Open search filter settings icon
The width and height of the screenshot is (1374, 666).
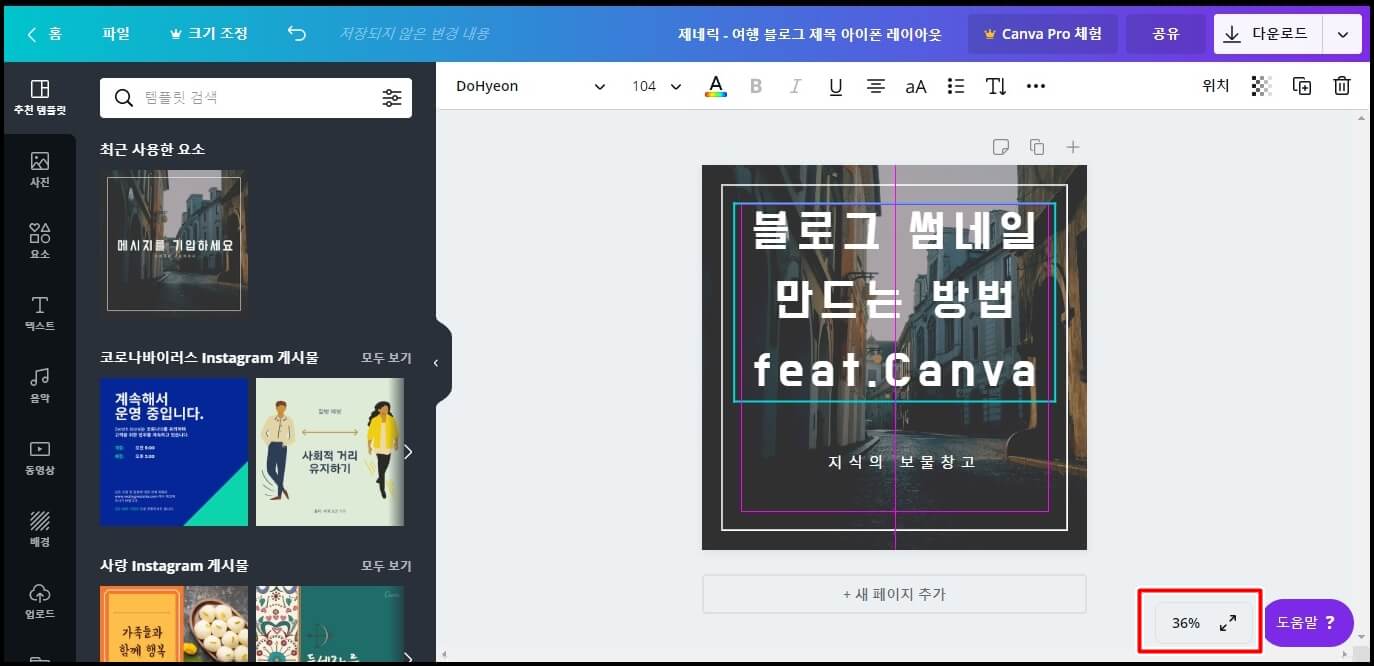(x=391, y=98)
